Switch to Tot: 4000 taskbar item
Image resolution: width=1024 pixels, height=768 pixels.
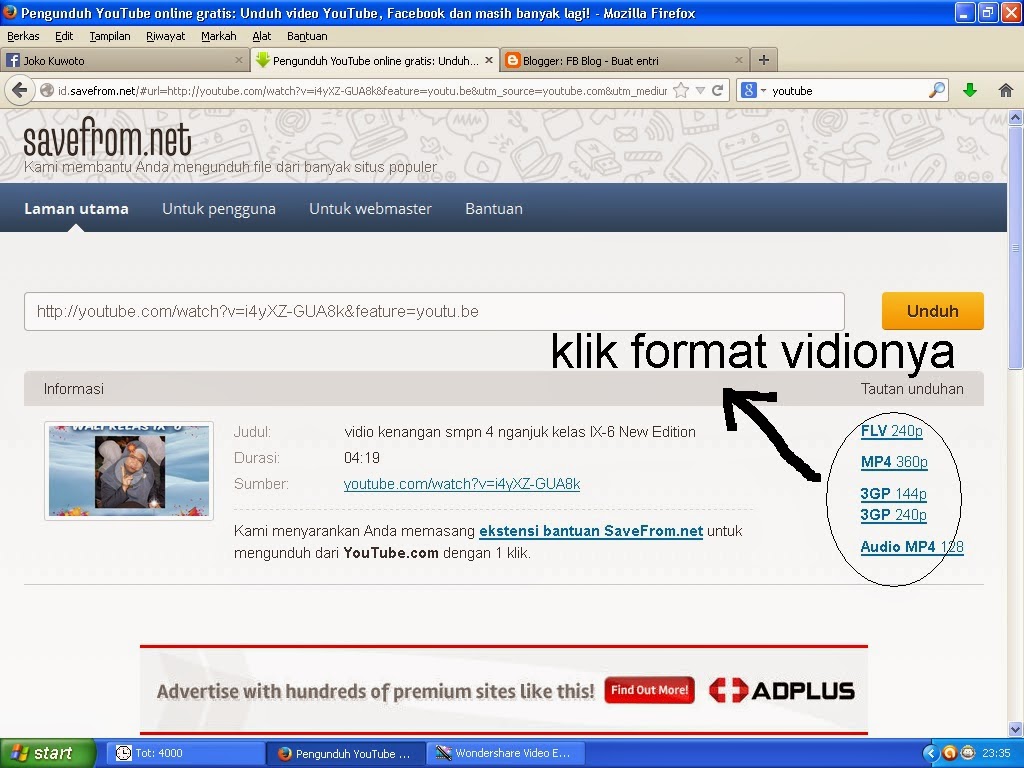(x=185, y=753)
